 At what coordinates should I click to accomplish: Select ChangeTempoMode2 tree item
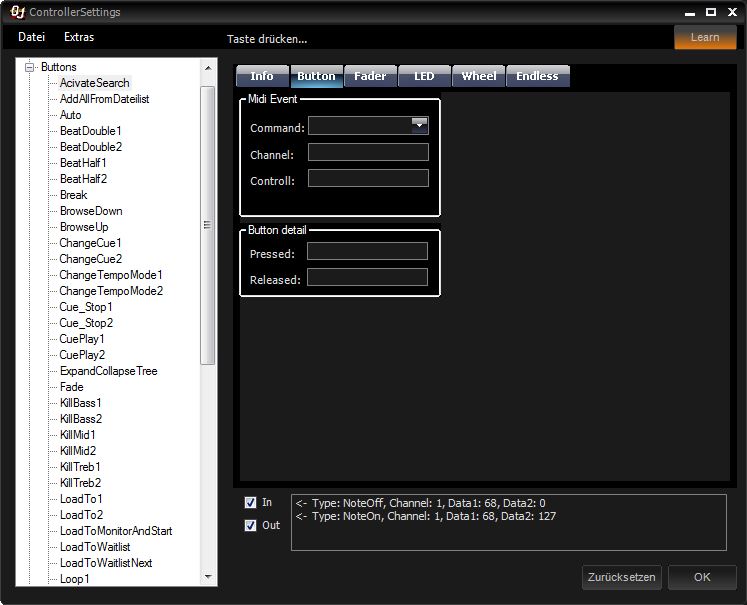click(111, 291)
